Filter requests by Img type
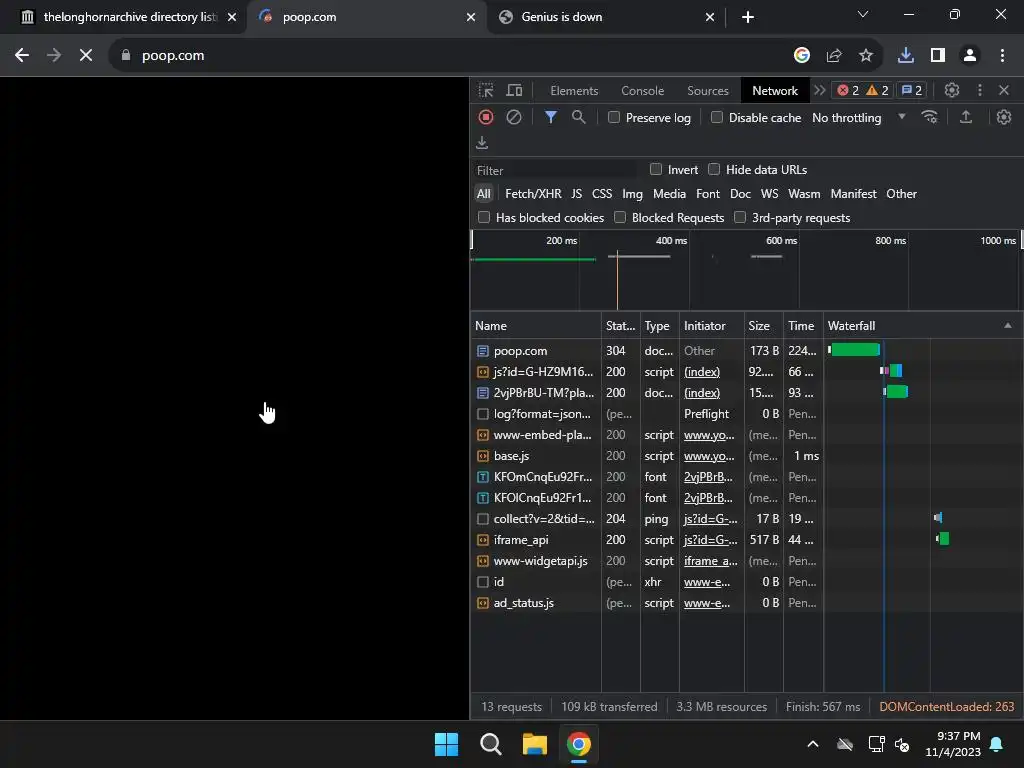Viewport: 1024px width, 768px height. (632, 194)
